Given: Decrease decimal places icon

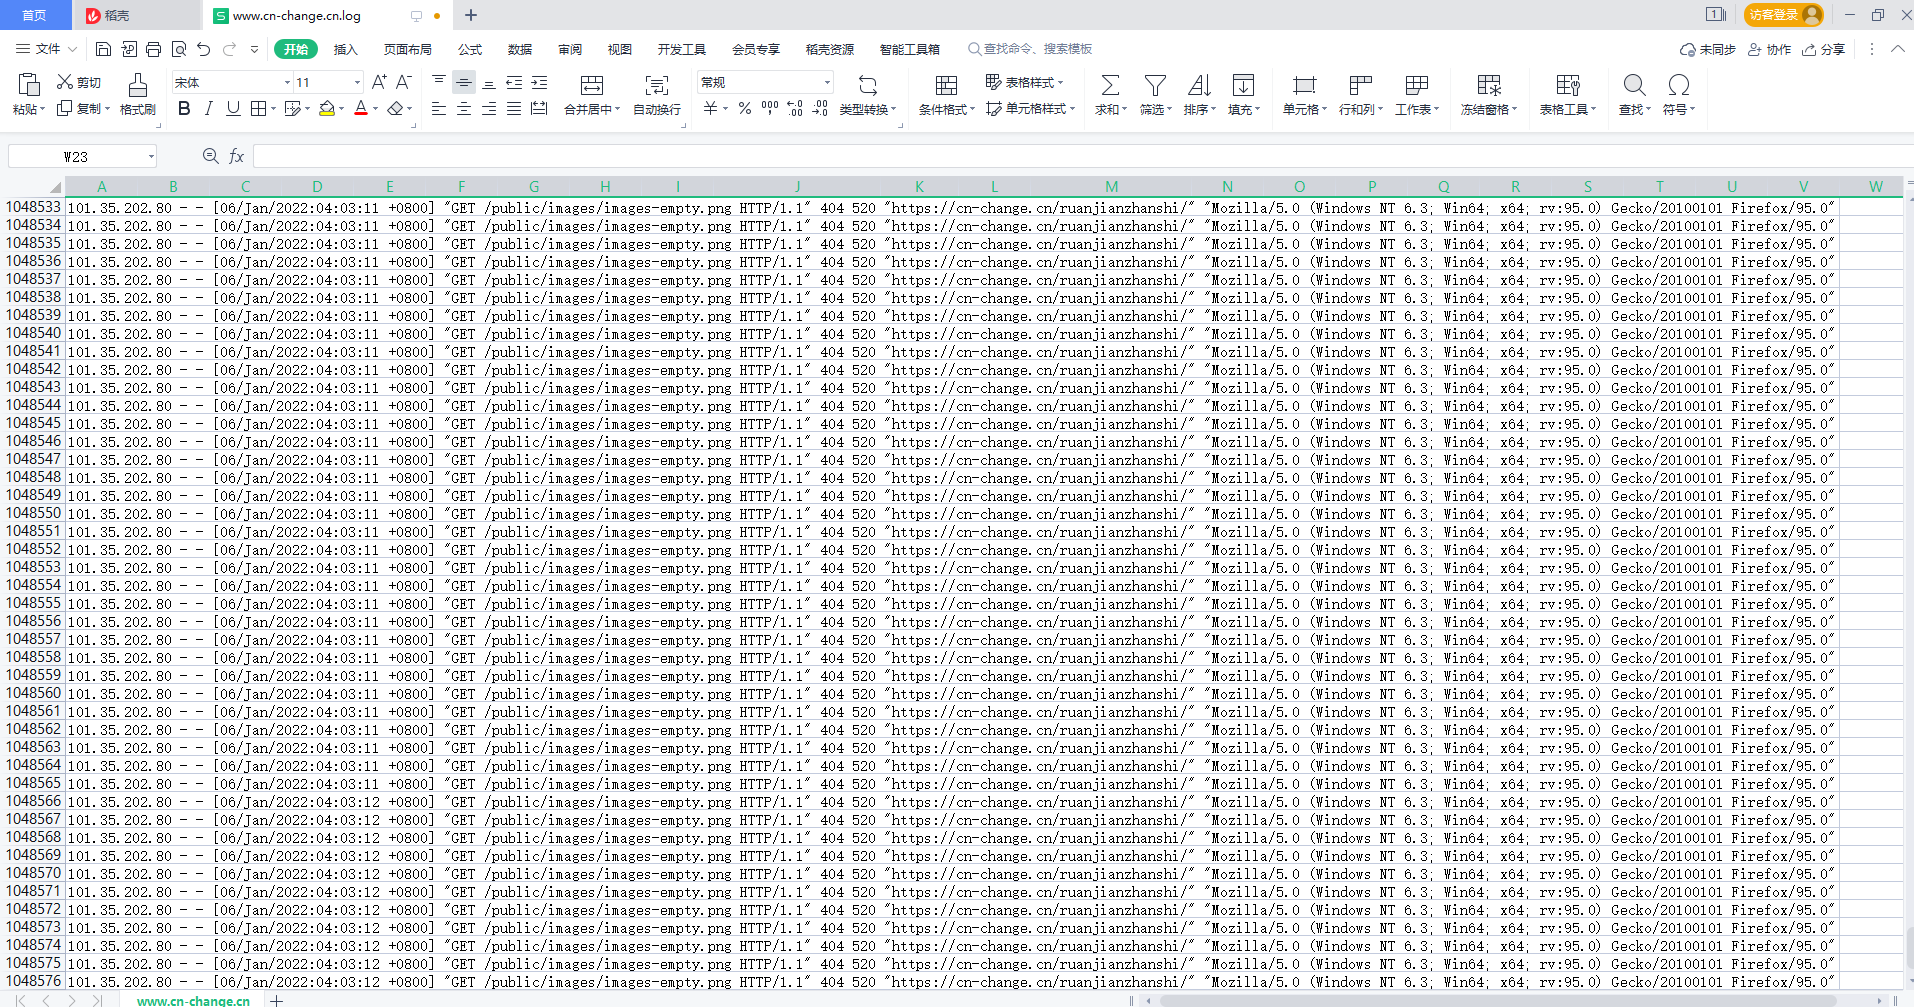Looking at the screenshot, I should coord(820,108).
